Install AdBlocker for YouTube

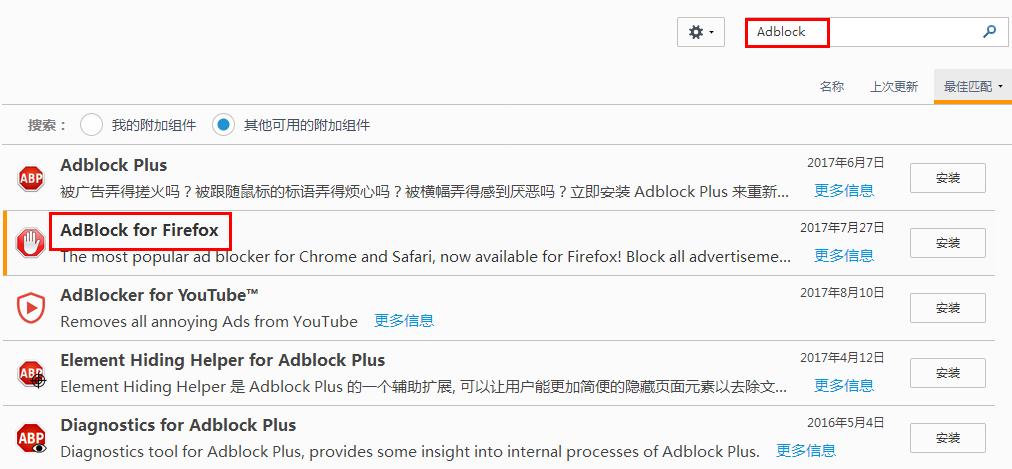947,308
